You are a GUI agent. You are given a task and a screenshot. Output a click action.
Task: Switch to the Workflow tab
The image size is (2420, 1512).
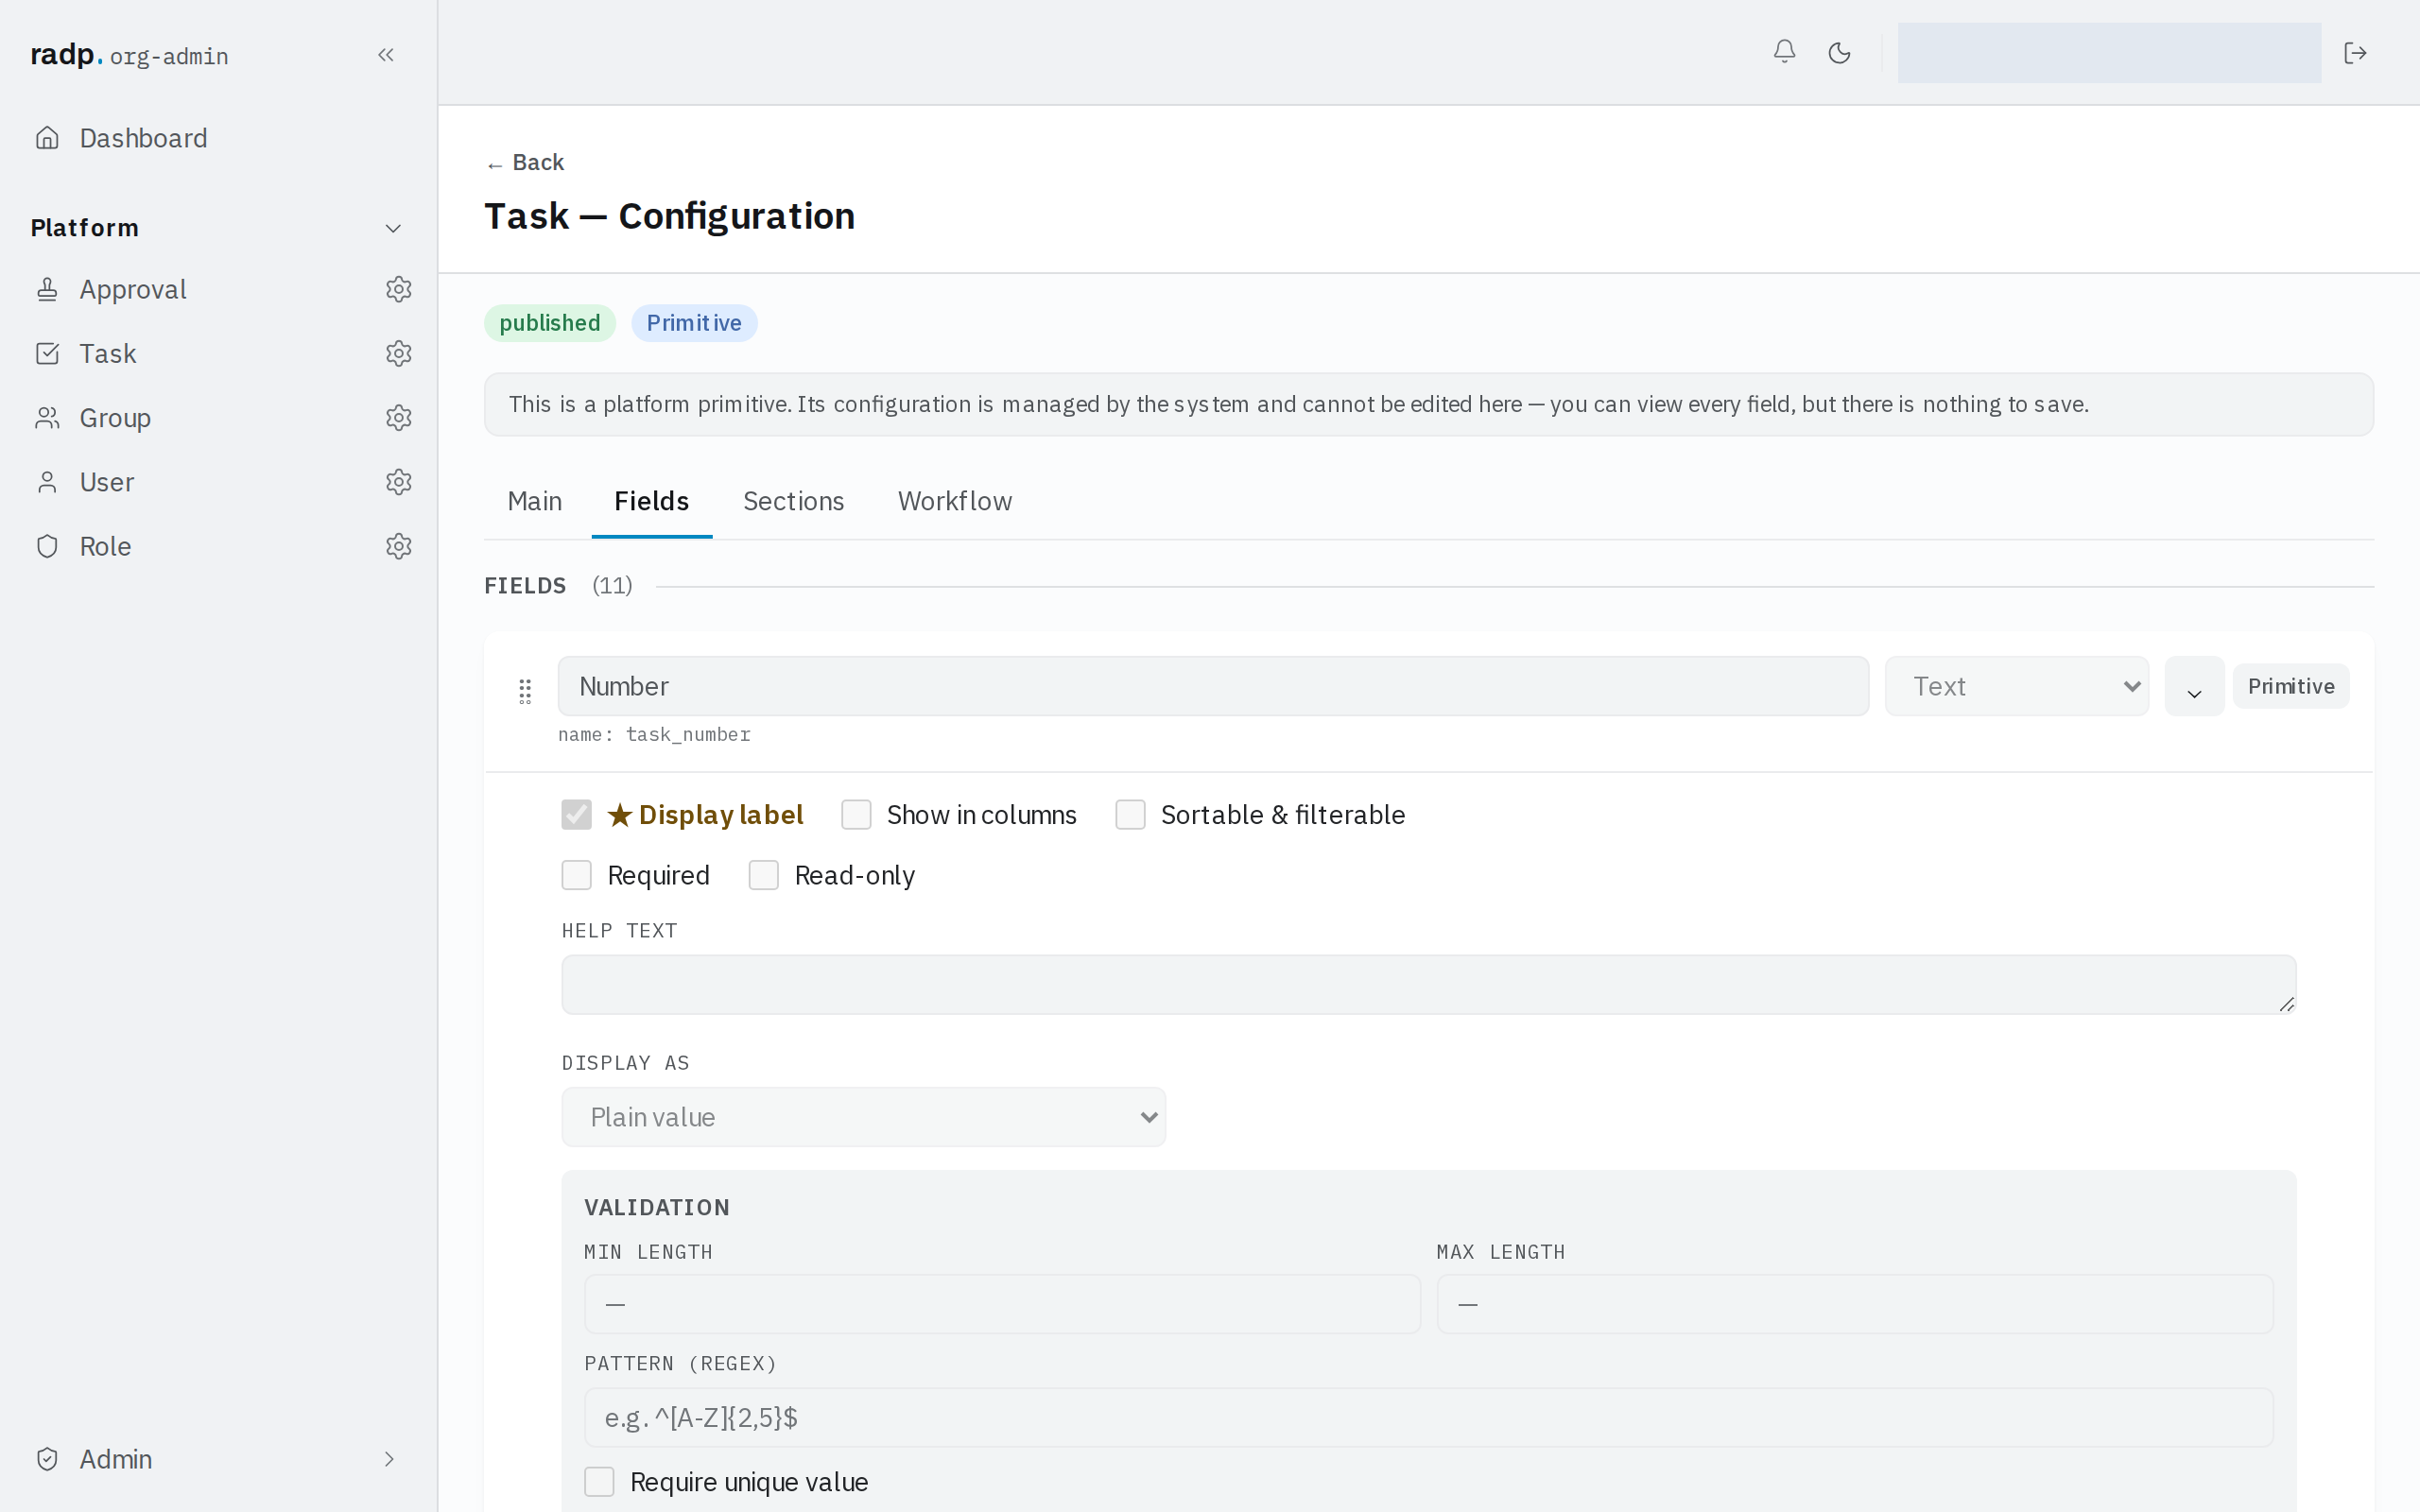(954, 501)
